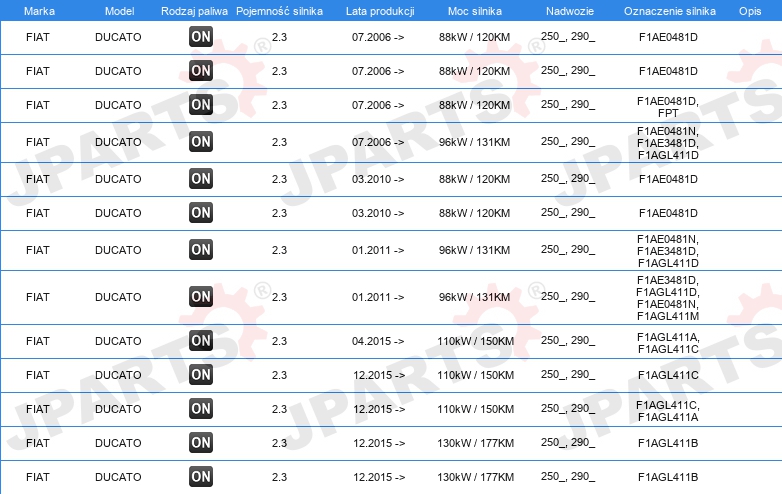Click '12.2015 ->' in F1AGL411C, F1AGL411A row
Screen dimensions: 782x494
379,409
